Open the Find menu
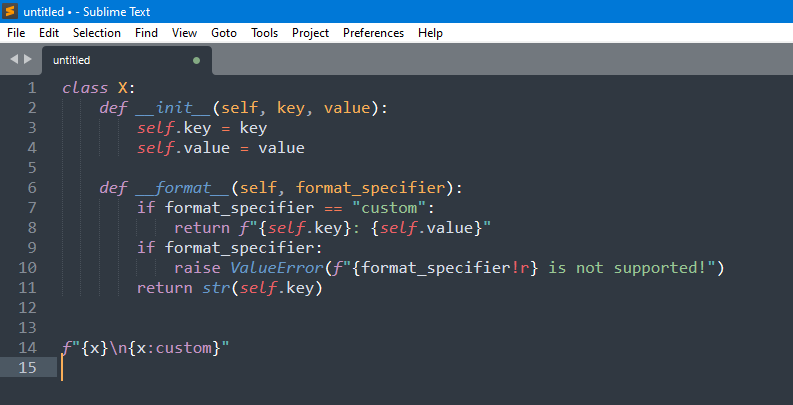 (x=146, y=33)
